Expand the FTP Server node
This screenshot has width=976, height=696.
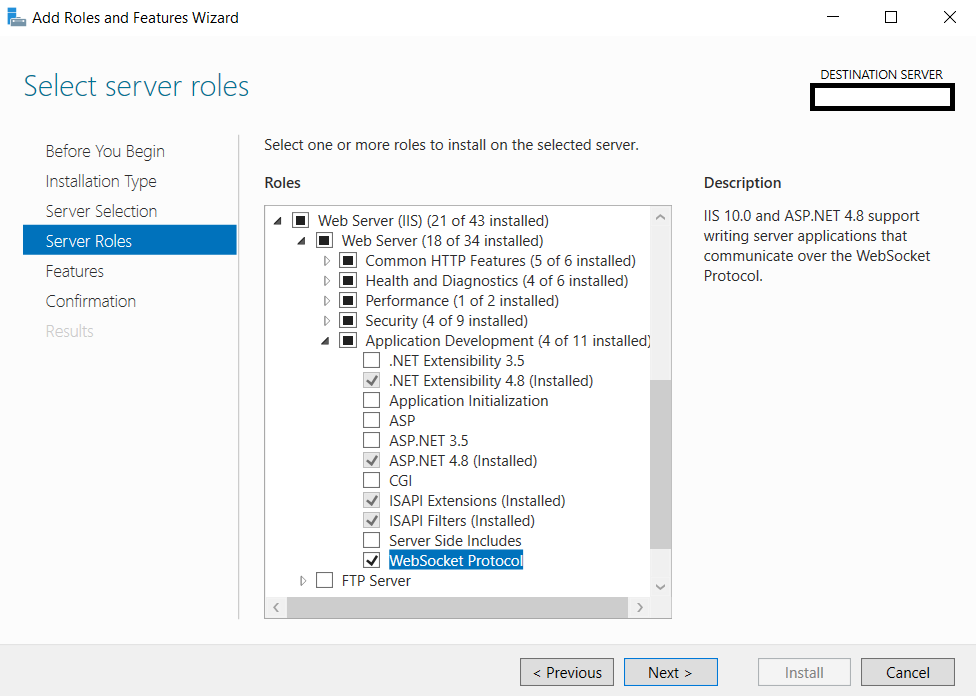pyautogui.click(x=303, y=580)
